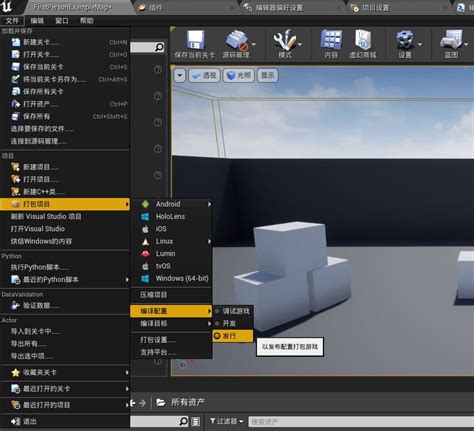
Task: Click the Save Current Level toolbar icon
Action: 195,40
